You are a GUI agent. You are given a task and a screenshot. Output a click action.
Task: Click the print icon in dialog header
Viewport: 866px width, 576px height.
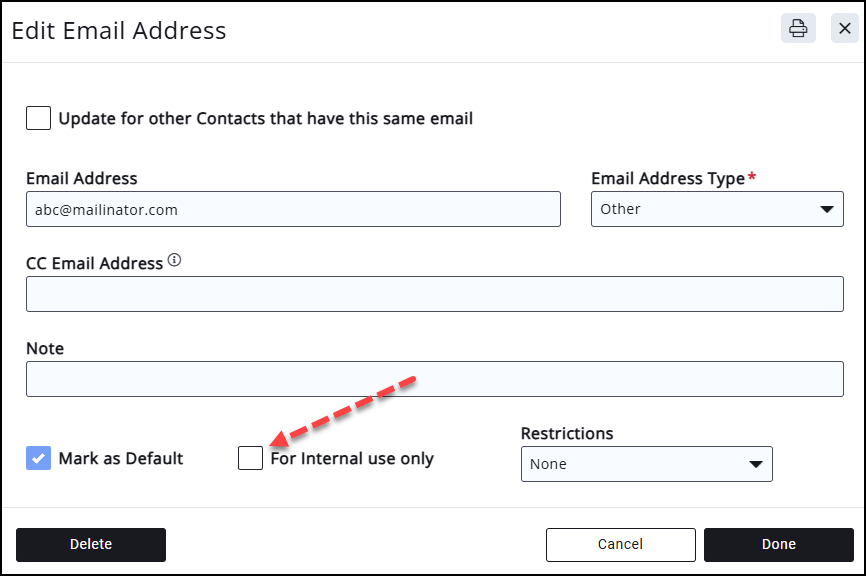pyautogui.click(x=798, y=28)
